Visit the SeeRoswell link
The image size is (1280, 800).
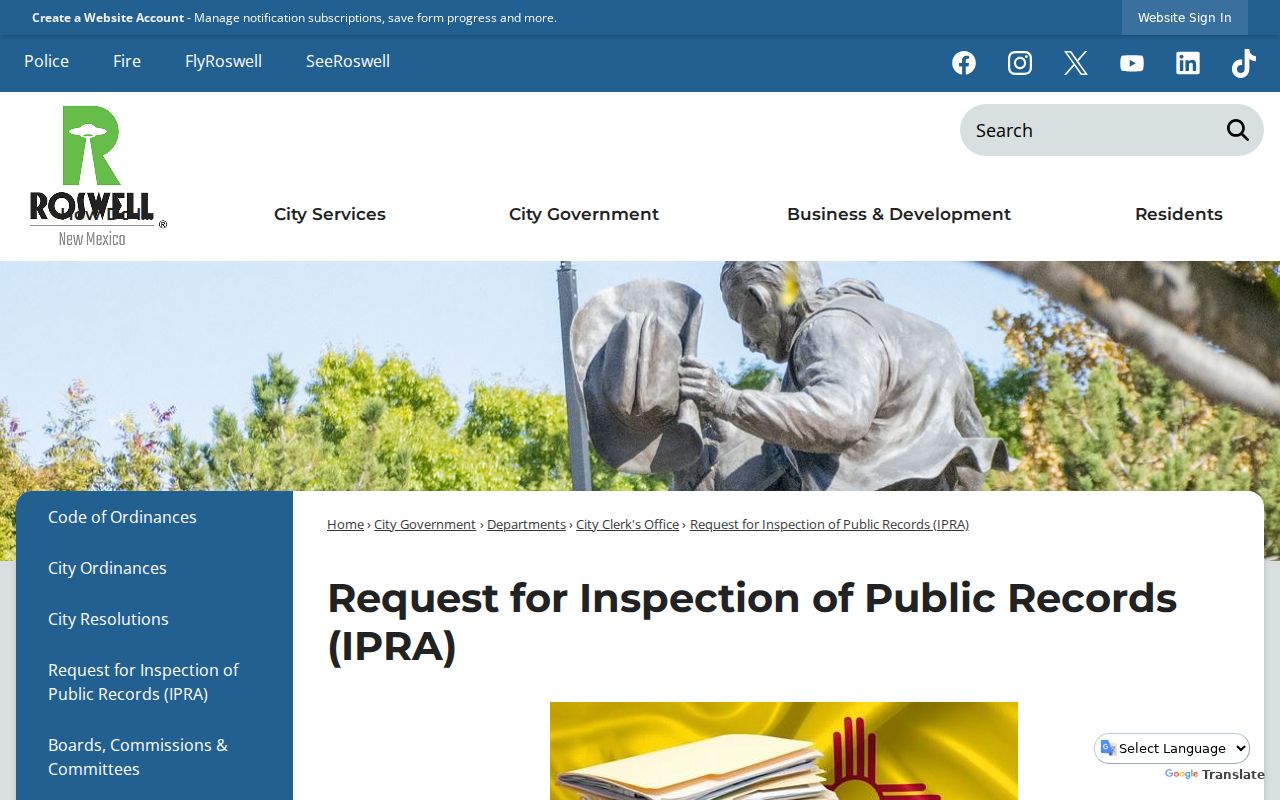[348, 61]
